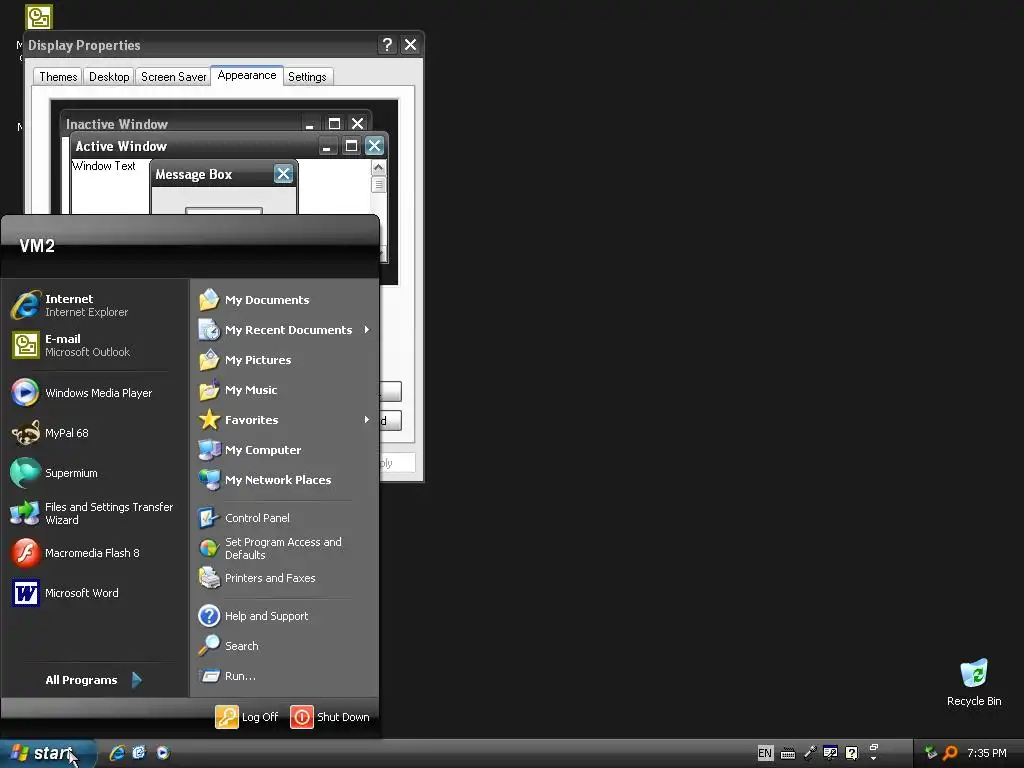Click Log Off button
The width and height of the screenshot is (1024, 768).
click(x=247, y=716)
